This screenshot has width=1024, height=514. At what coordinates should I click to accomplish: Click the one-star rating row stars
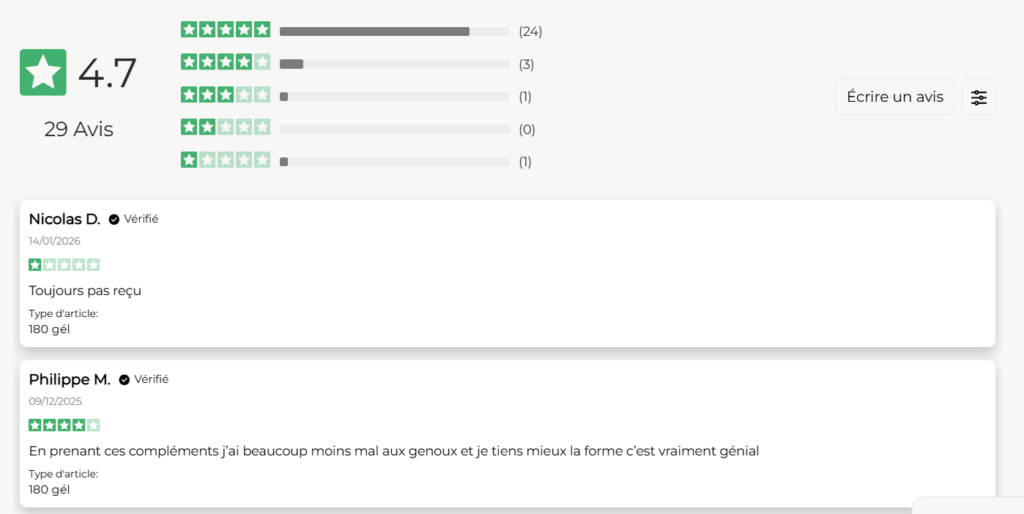[x=225, y=160]
